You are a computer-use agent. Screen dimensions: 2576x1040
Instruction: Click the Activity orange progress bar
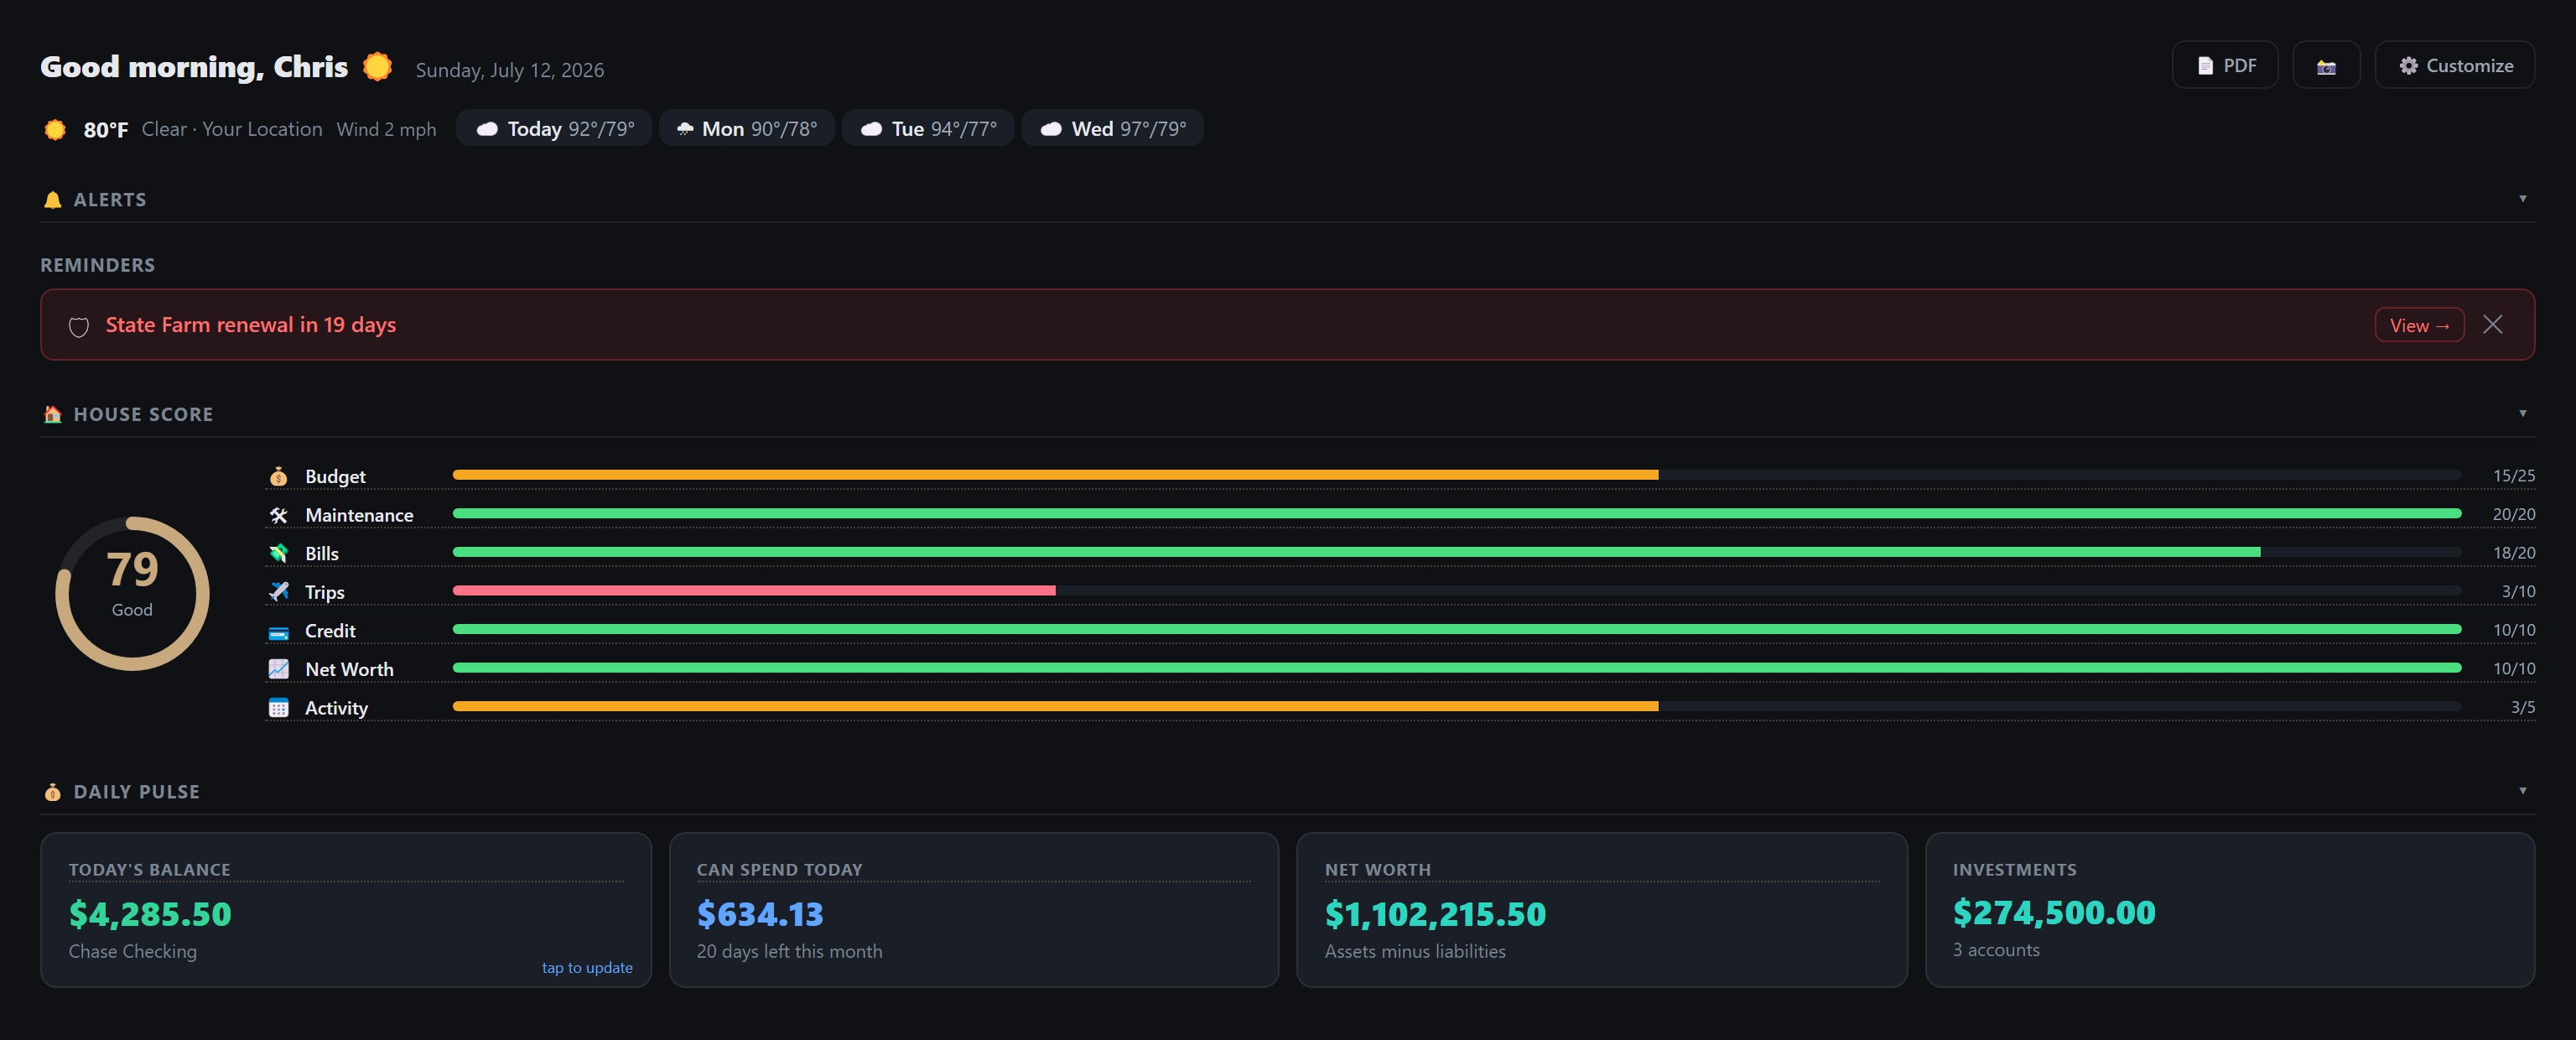[1055, 706]
